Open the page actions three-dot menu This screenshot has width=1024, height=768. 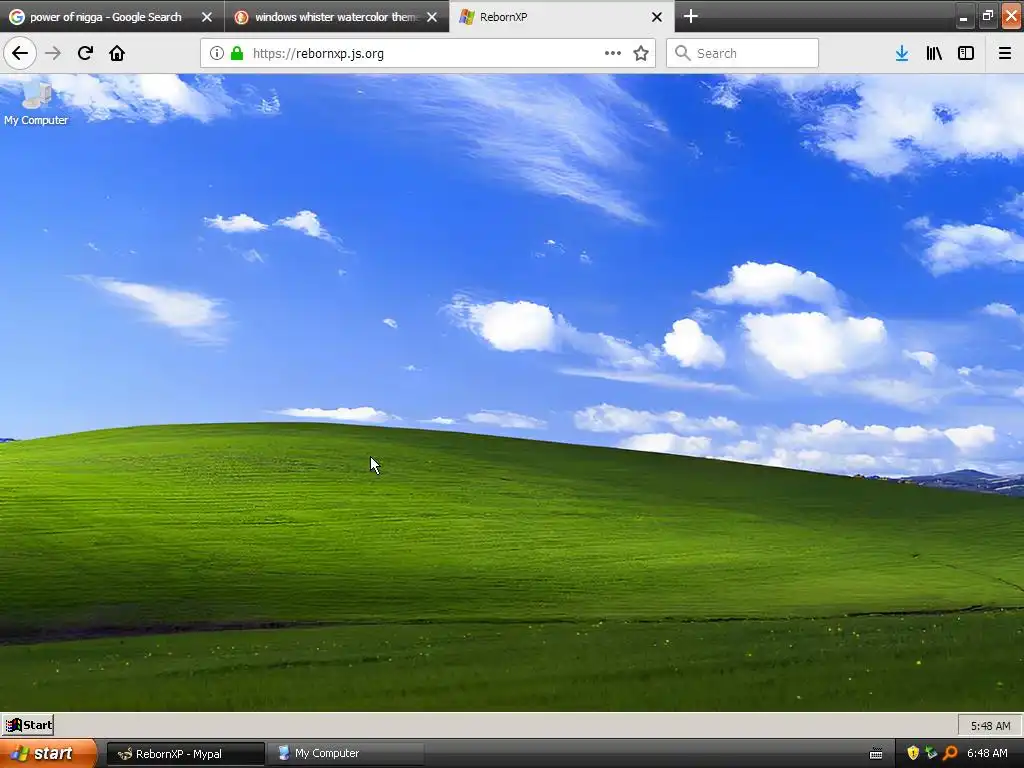(613, 54)
